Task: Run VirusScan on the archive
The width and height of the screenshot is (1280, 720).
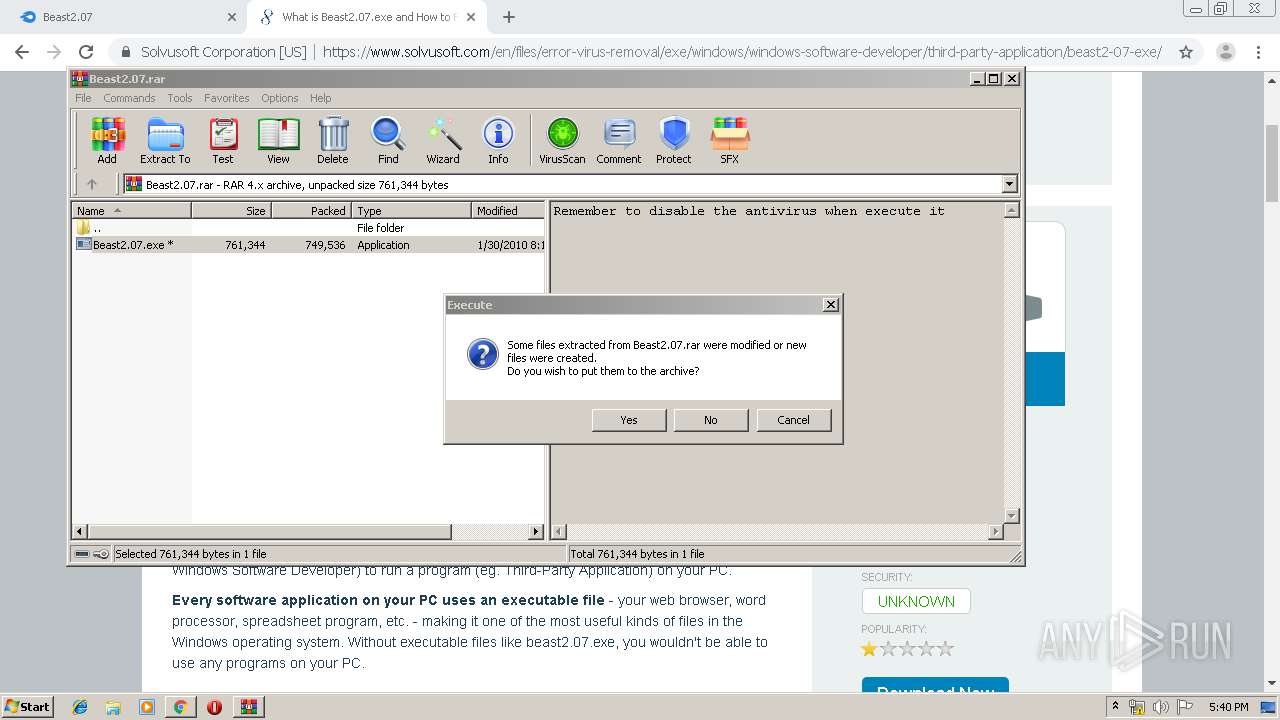Action: 562,140
